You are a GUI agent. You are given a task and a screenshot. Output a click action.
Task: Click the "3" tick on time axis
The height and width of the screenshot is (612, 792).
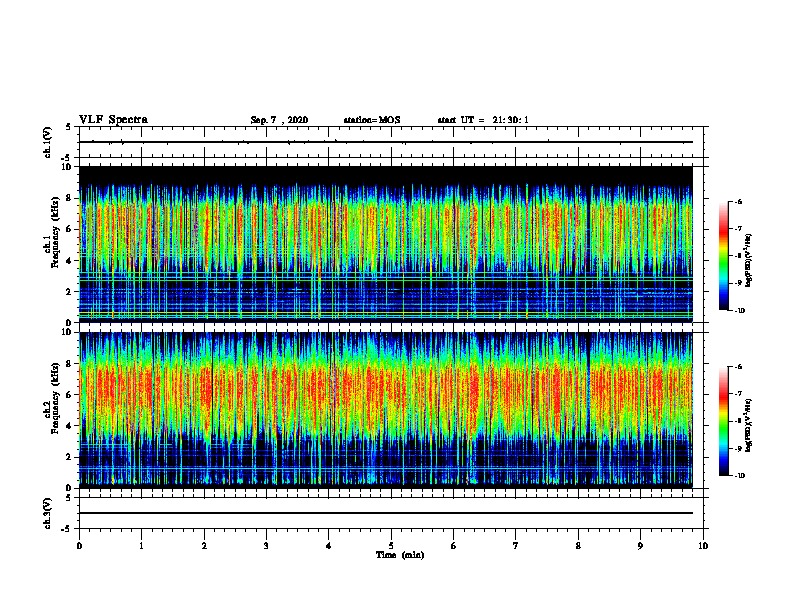[x=266, y=546]
